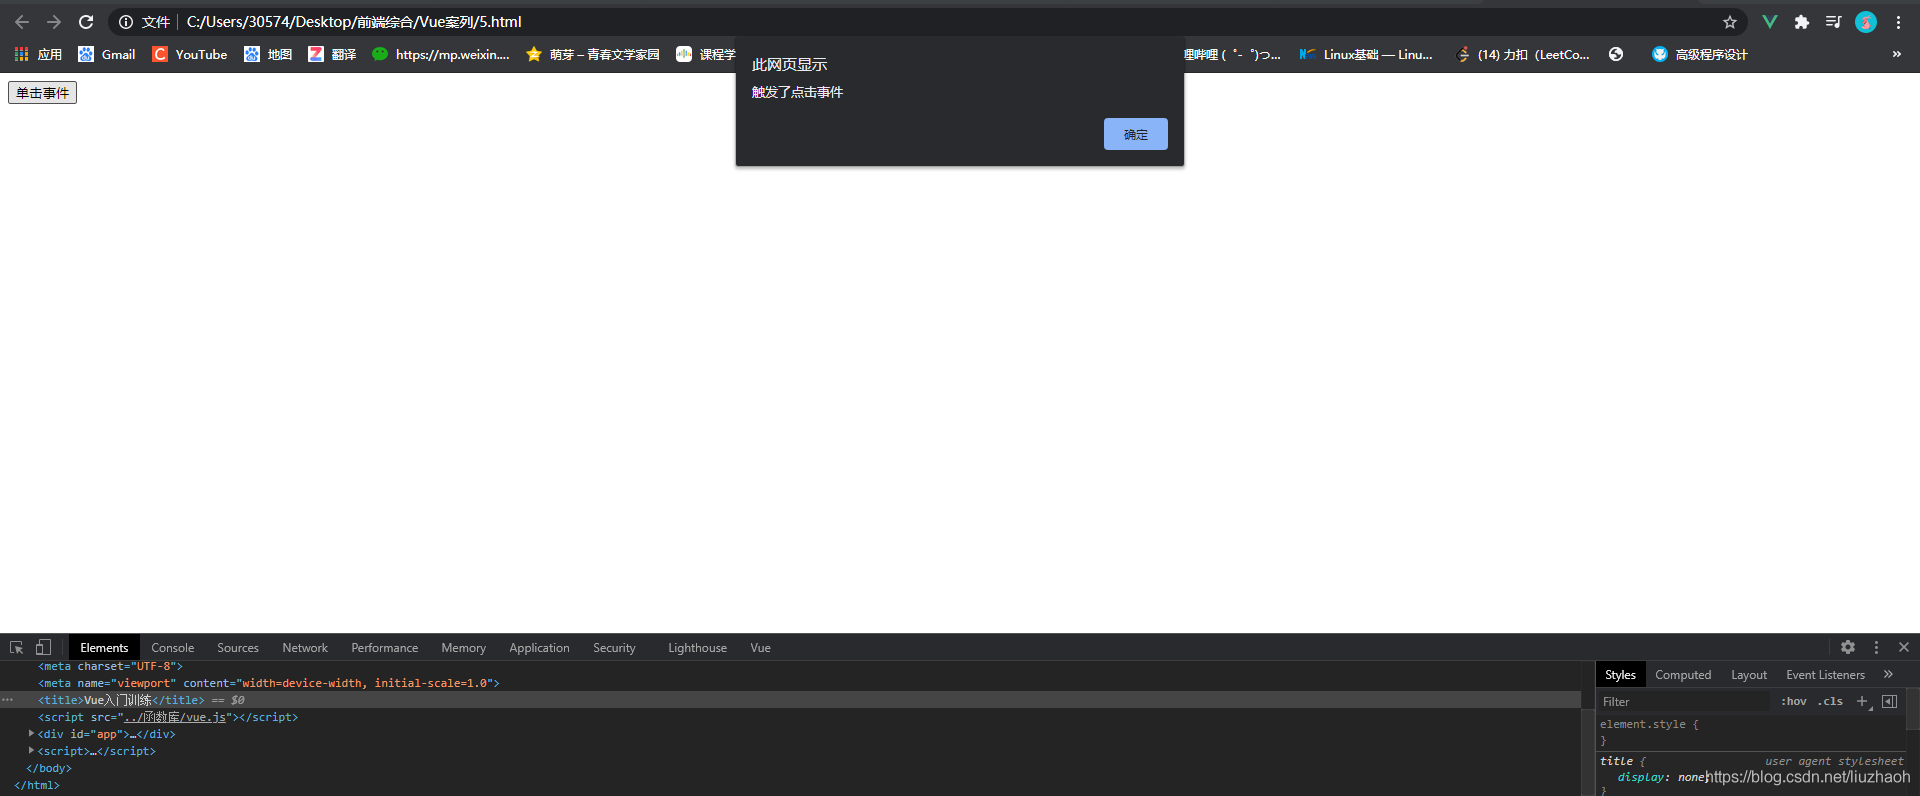
Task: Open the Memory tab
Action: 463,647
